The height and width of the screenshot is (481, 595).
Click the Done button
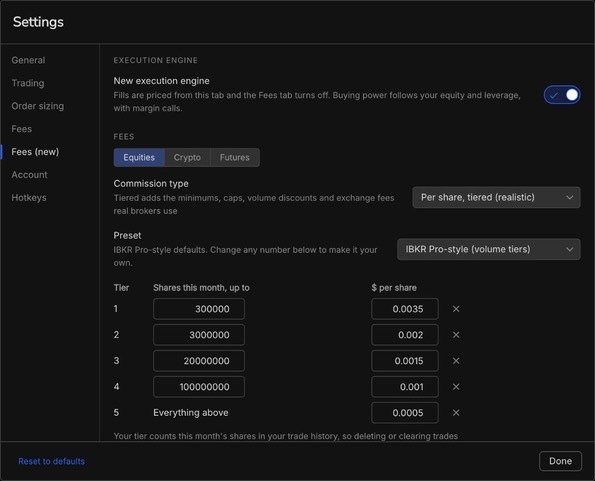tap(560, 461)
